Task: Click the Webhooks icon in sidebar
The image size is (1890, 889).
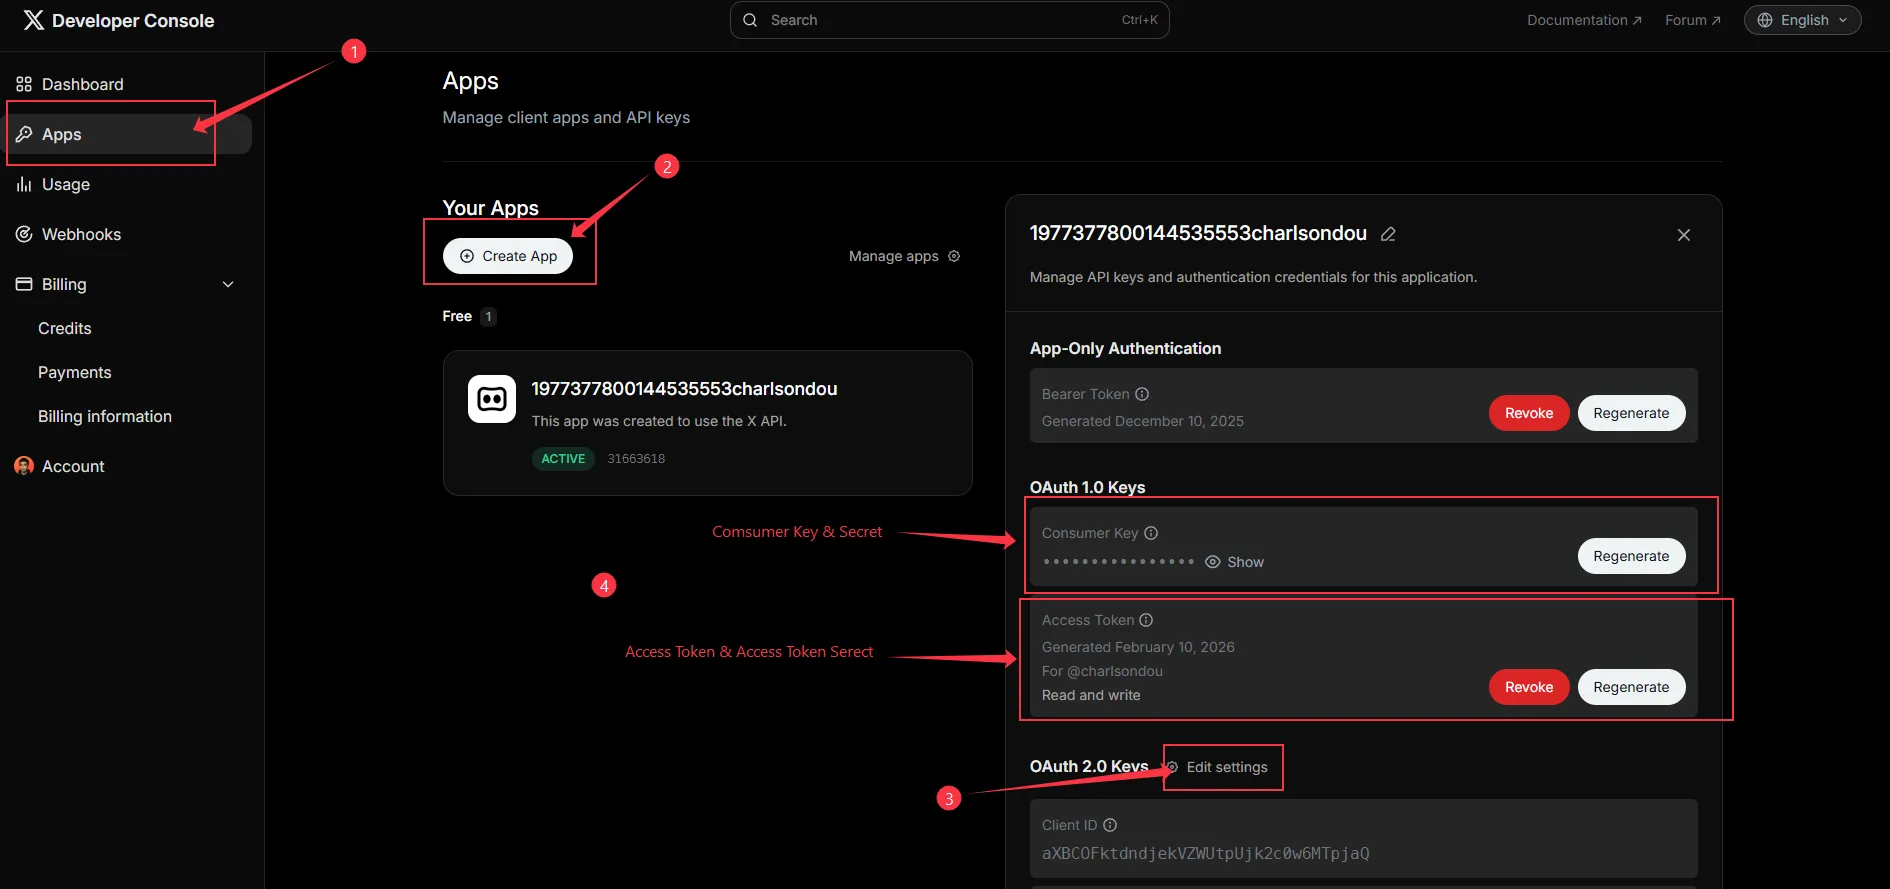Action: (24, 234)
